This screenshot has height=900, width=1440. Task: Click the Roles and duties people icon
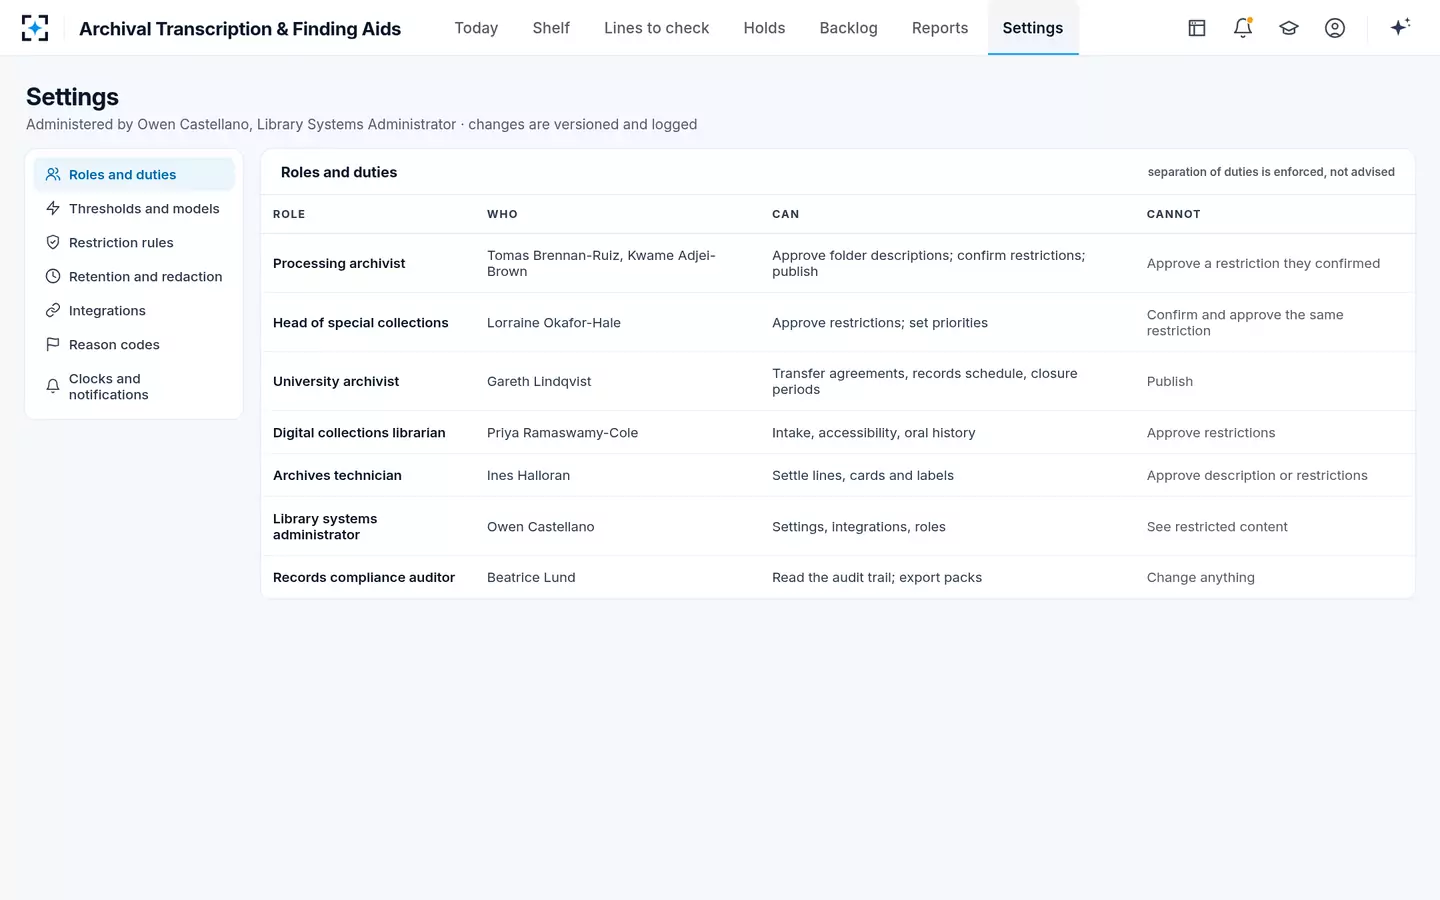click(x=53, y=174)
